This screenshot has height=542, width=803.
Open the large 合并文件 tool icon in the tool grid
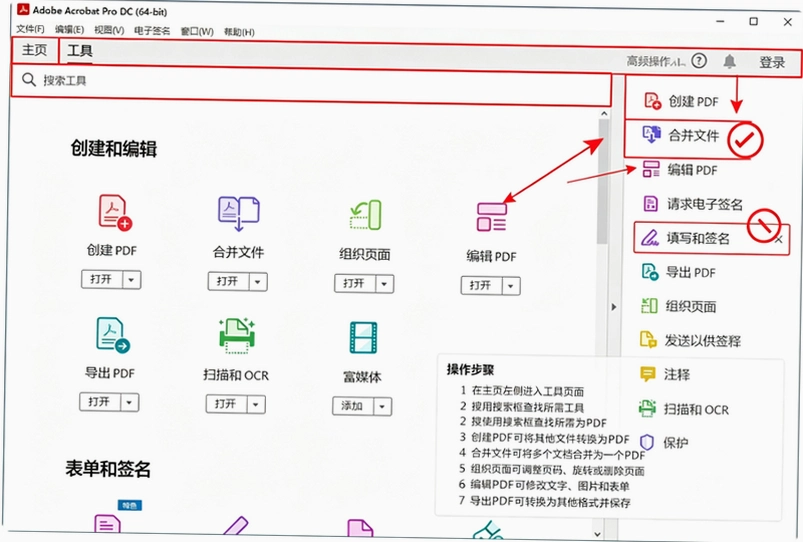tap(239, 214)
